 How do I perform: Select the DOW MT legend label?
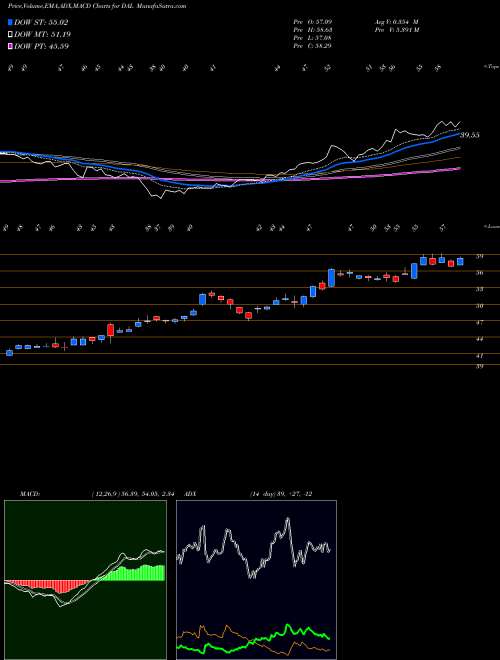42,35
